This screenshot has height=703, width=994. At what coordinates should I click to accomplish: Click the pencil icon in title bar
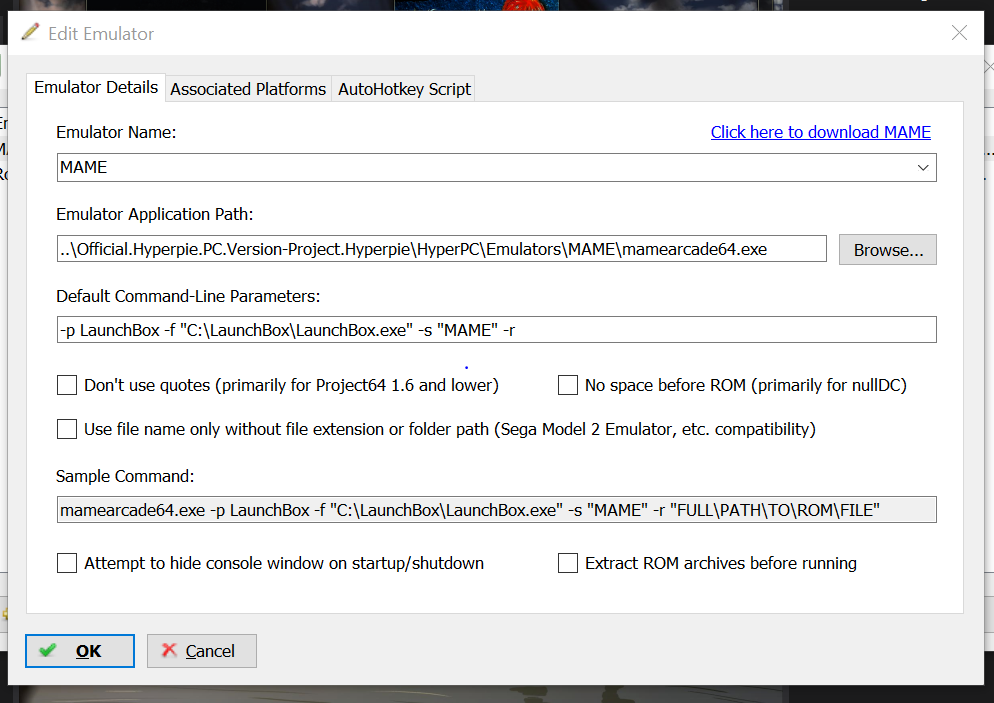pos(30,32)
